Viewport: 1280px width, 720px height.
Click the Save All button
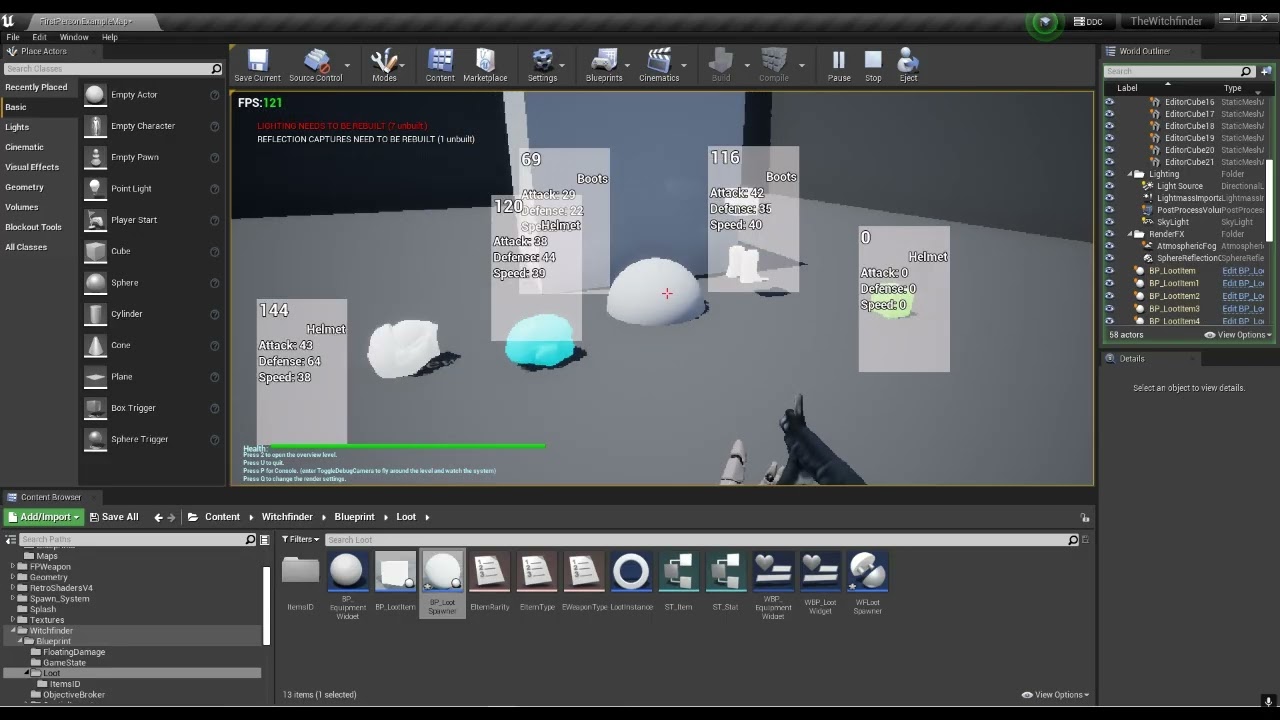(x=113, y=517)
